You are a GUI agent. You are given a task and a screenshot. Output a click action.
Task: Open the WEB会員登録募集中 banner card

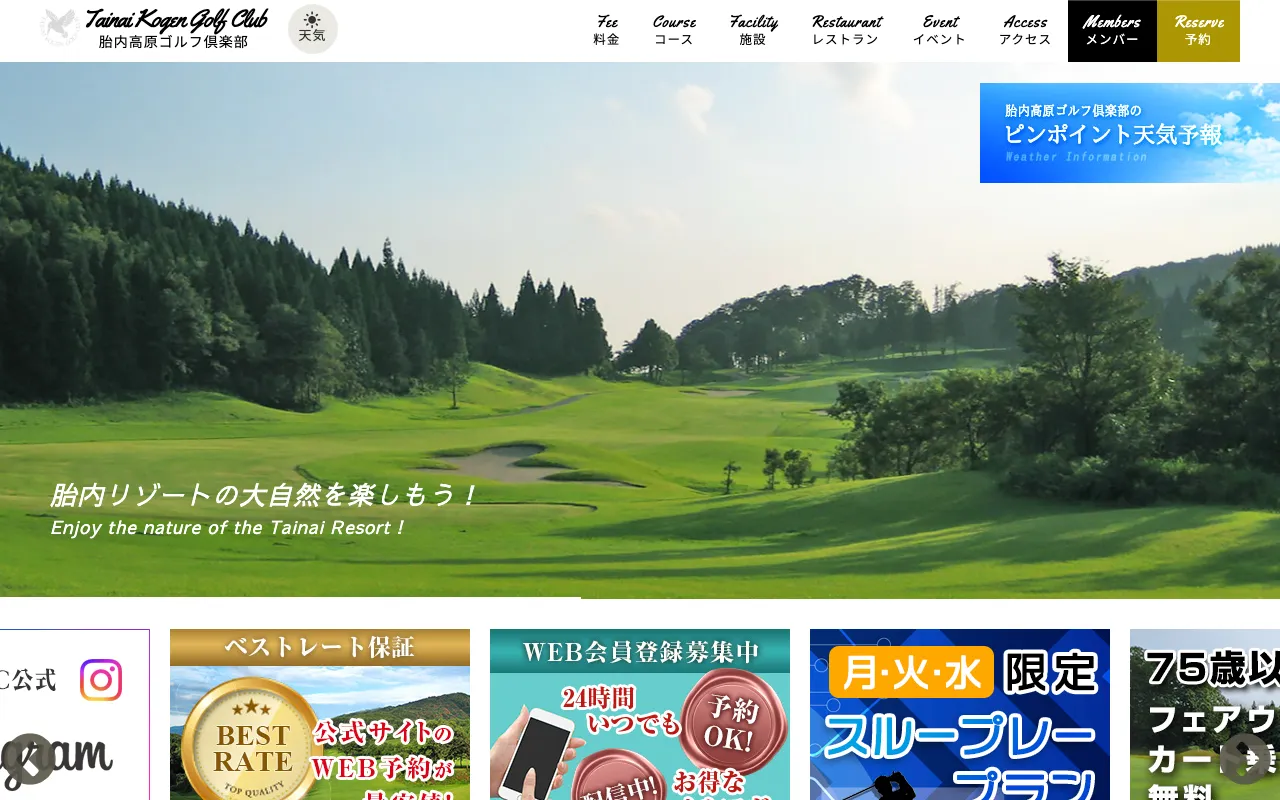pos(640,715)
